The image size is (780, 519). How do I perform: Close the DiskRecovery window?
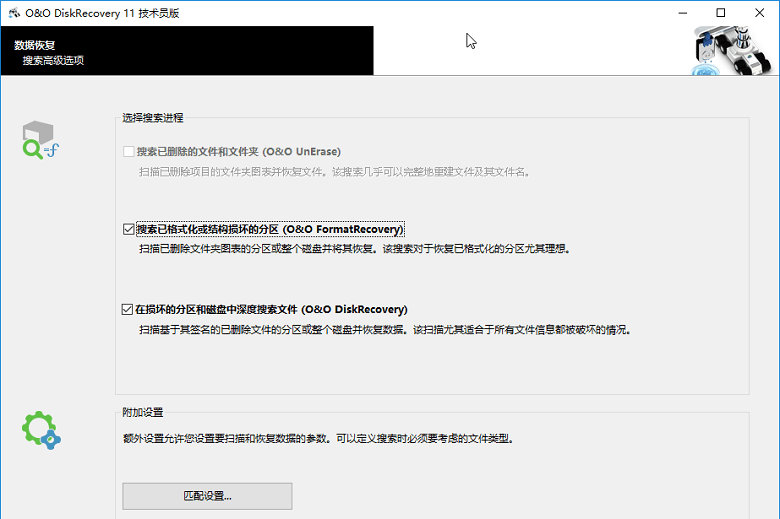[x=759, y=13]
